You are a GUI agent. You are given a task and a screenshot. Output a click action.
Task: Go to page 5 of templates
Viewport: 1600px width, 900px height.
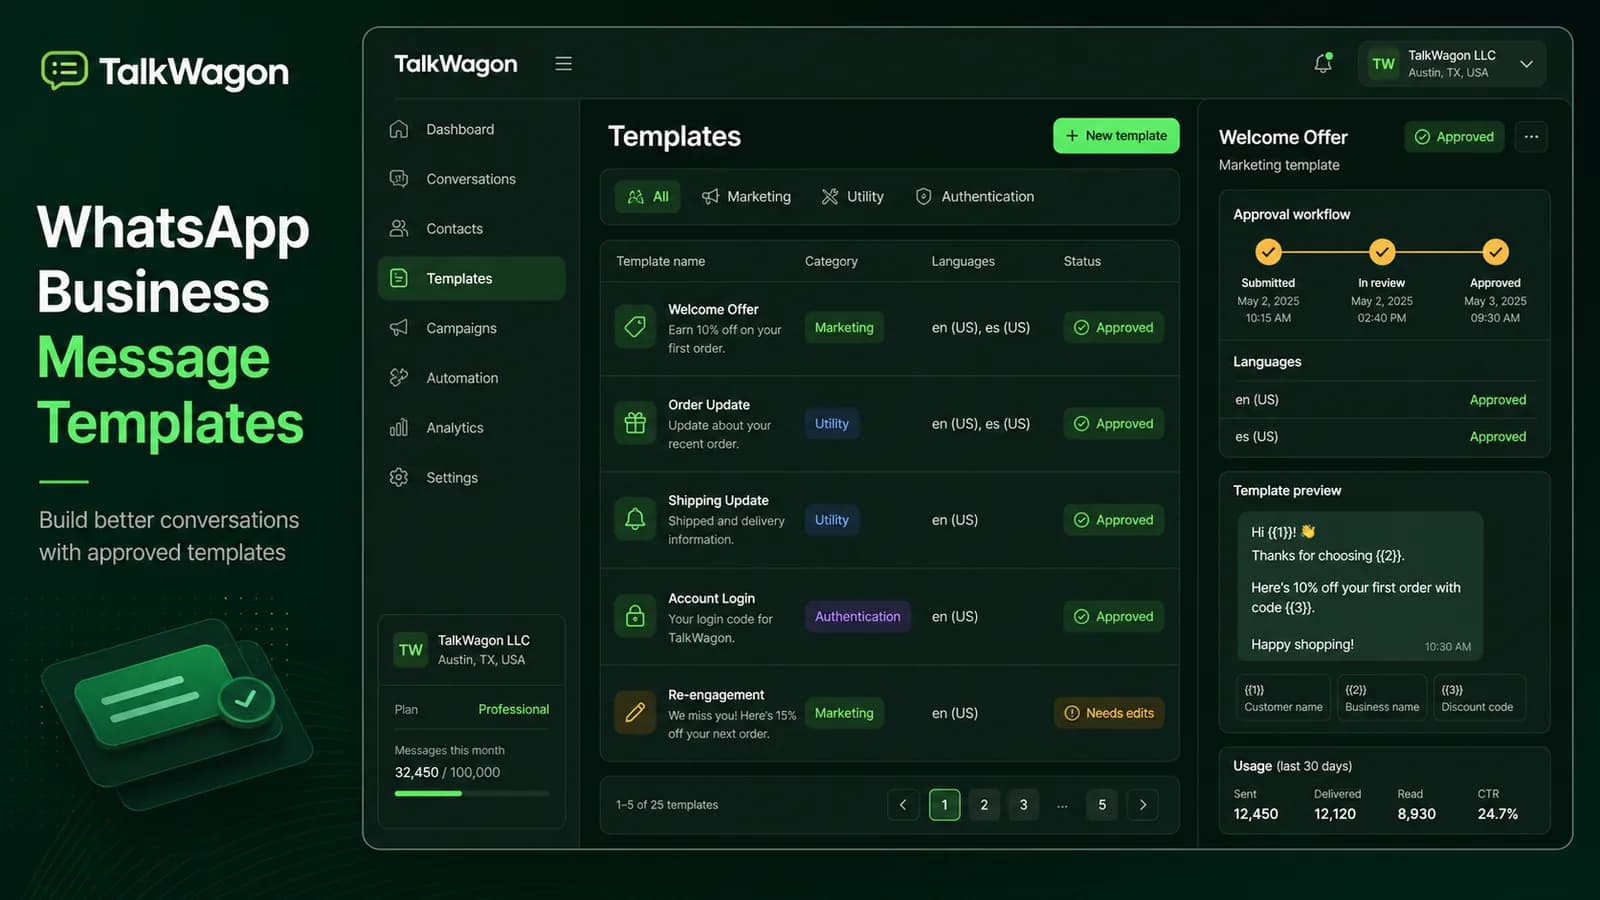tap(1102, 805)
